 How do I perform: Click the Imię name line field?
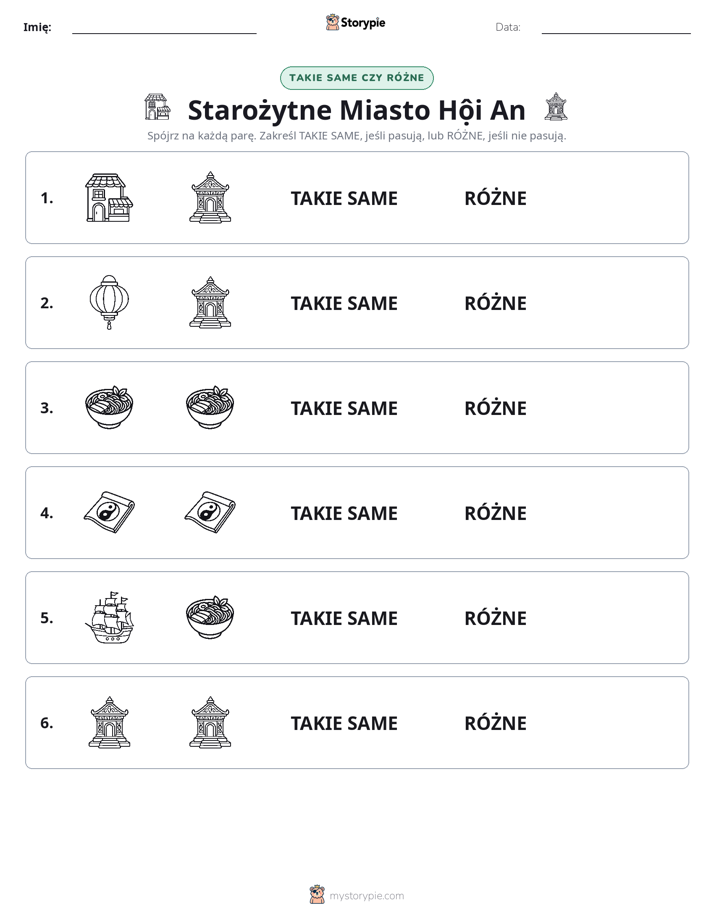164,27
